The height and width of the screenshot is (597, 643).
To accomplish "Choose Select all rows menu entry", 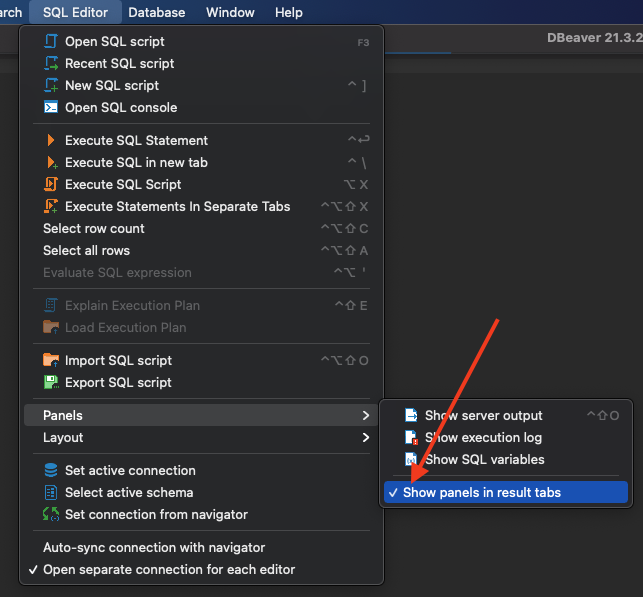I will point(201,251).
